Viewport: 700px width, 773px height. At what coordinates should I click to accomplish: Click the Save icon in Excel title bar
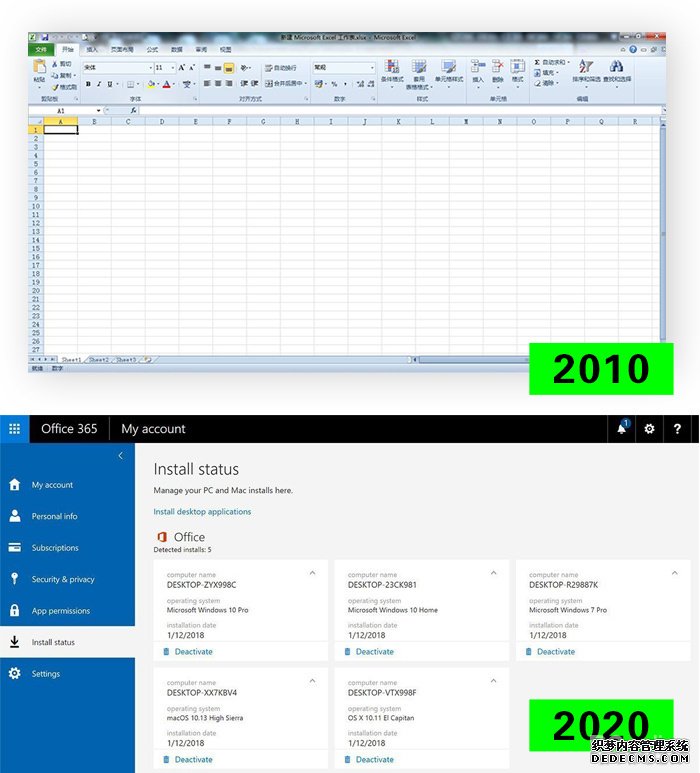[45, 37]
